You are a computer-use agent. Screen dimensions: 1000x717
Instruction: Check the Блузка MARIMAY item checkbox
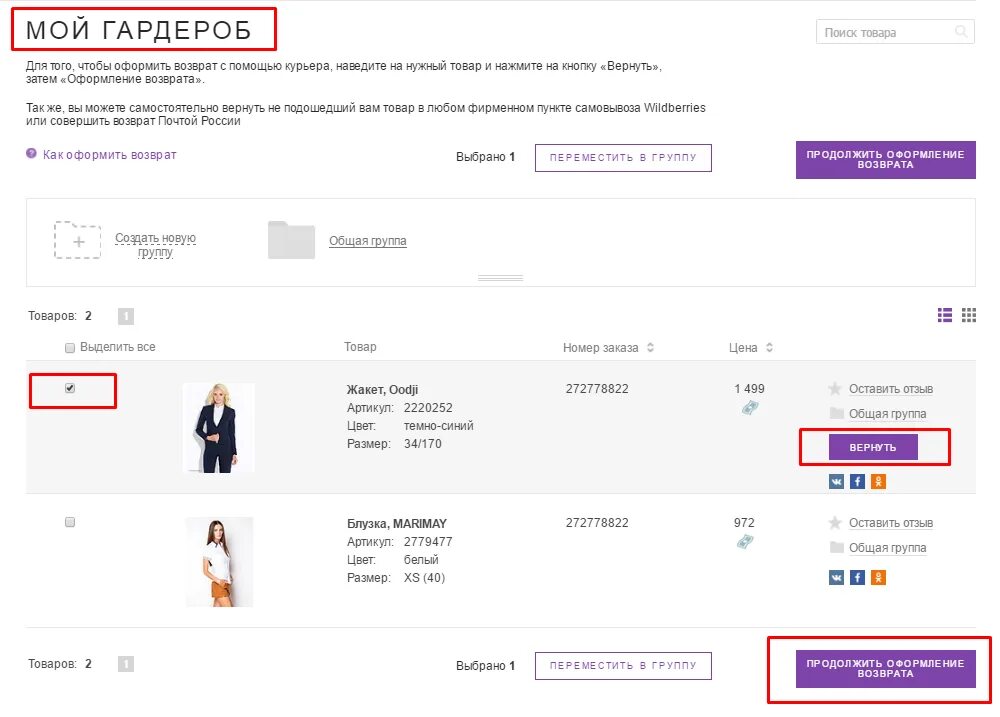pyautogui.click(x=70, y=522)
